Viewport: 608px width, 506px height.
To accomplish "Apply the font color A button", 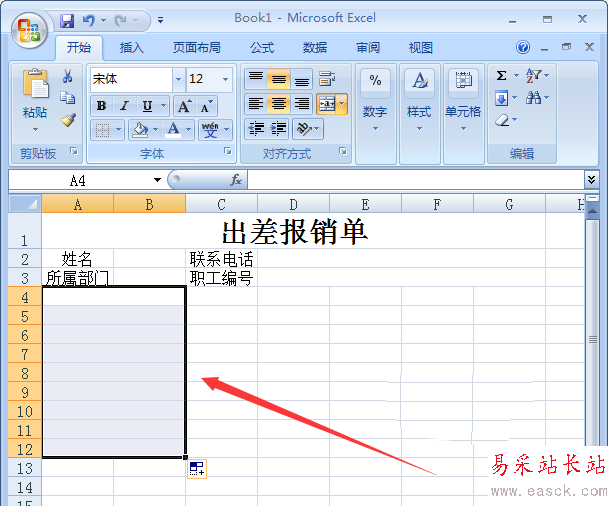I will tap(173, 130).
